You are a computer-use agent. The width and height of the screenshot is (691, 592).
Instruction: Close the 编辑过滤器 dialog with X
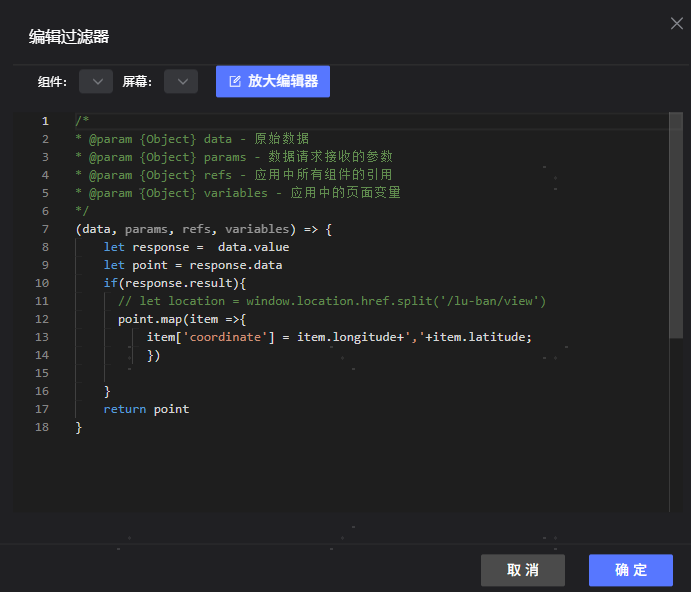677,24
